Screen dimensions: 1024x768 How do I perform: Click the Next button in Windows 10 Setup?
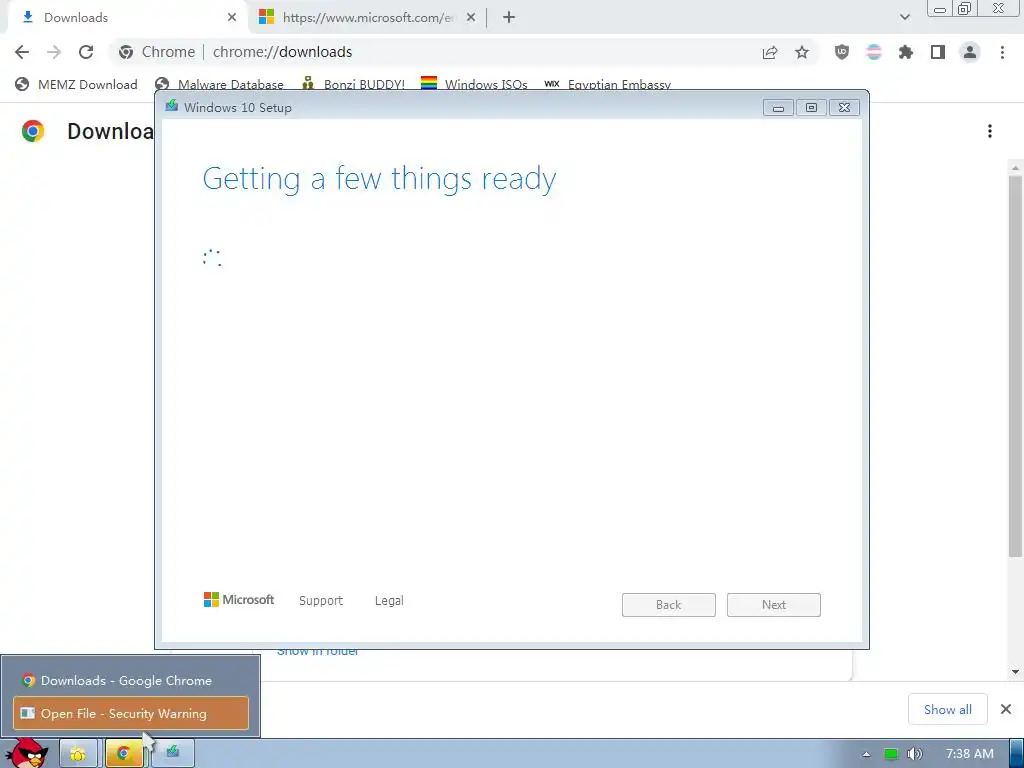pyautogui.click(x=774, y=605)
